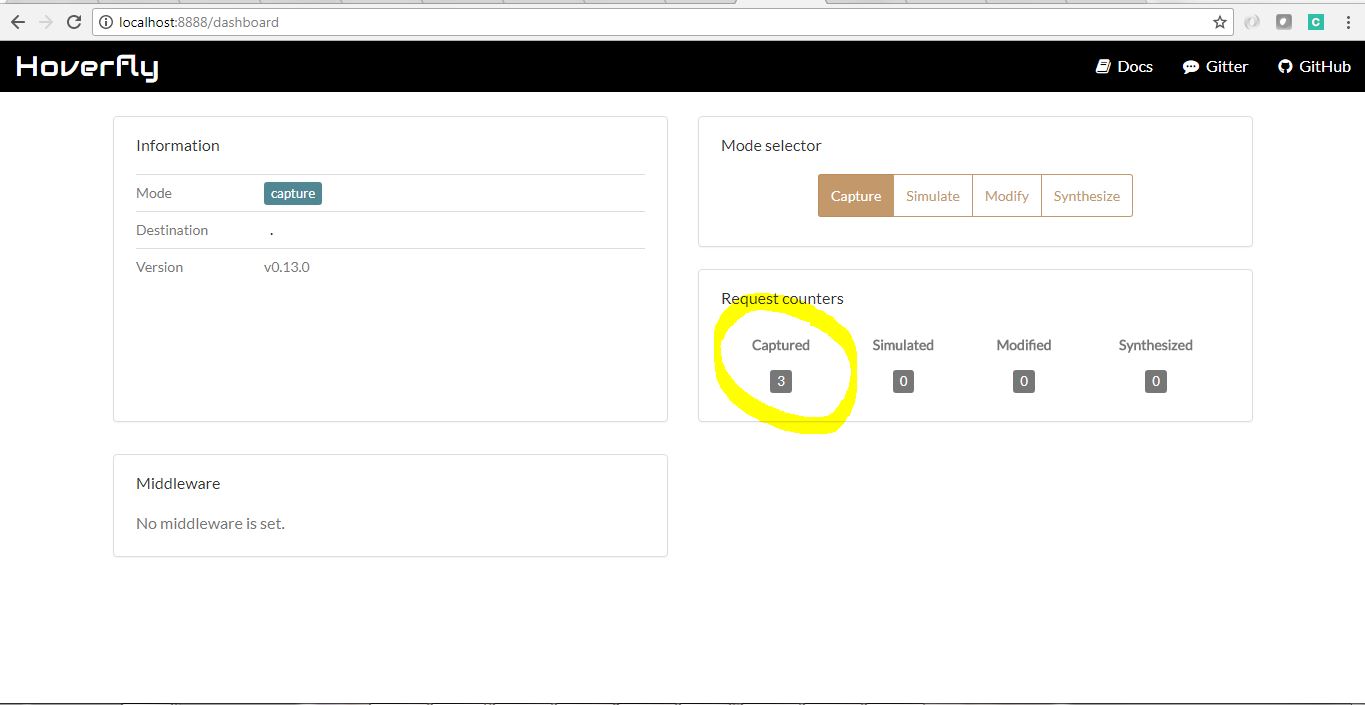
Task: Click the Destination label
Action: point(172,230)
